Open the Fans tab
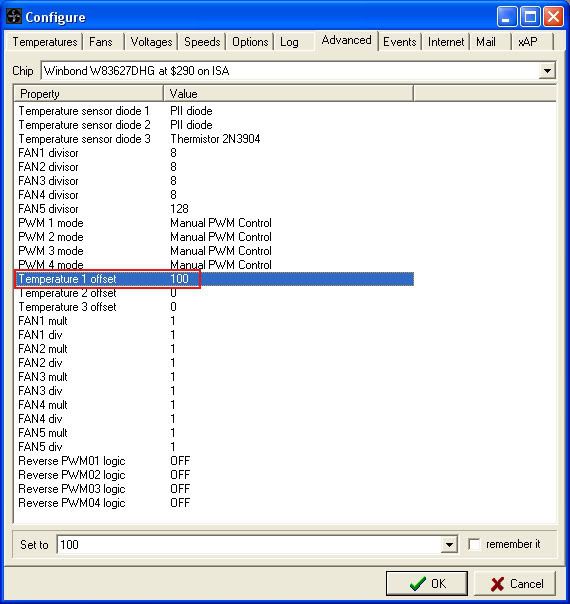 101,42
